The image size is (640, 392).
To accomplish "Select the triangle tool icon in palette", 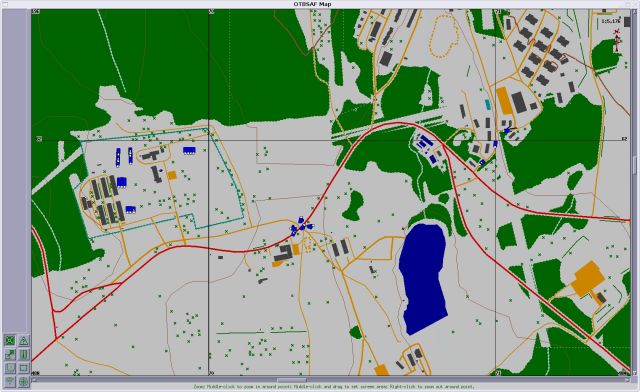I will tap(24, 341).
